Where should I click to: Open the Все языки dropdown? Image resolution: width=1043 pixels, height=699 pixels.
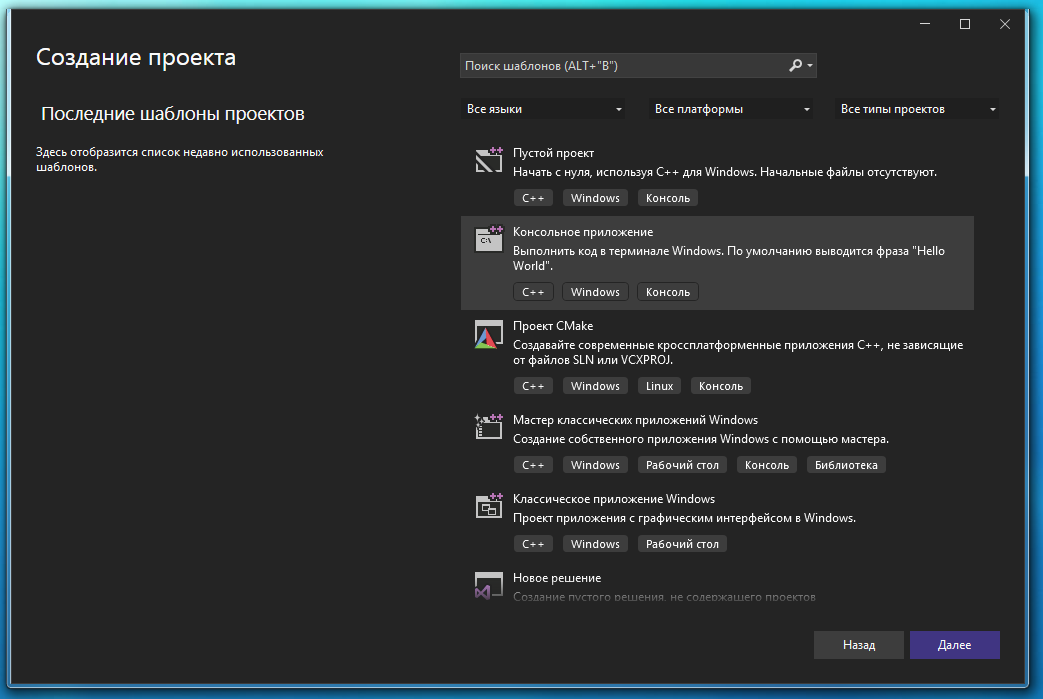coord(543,109)
